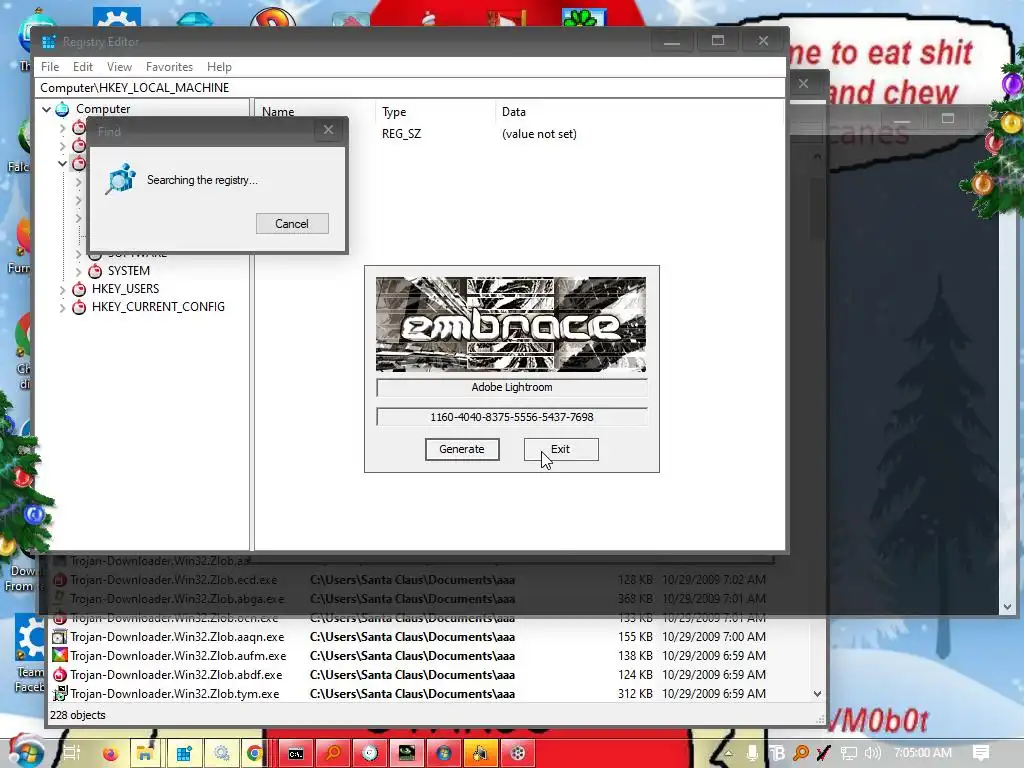Open the volume tray icon
1024x768 pixels.
coord(872,753)
